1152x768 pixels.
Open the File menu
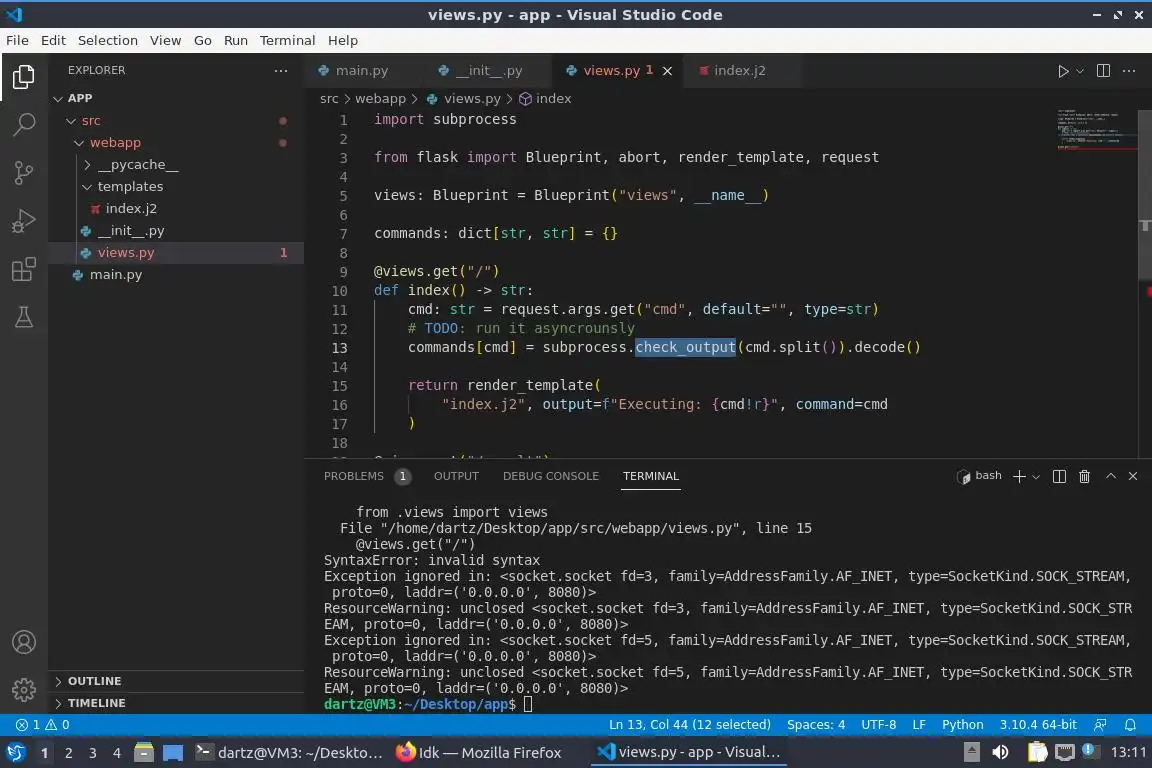[17, 40]
